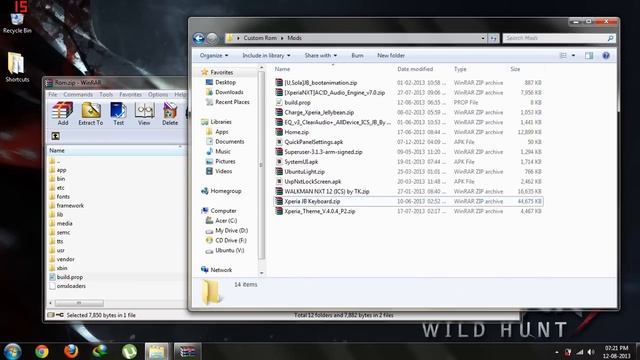Open WinRAR Options menu
Screen dimensions: 640x360
pyautogui.click(x=158, y=94)
